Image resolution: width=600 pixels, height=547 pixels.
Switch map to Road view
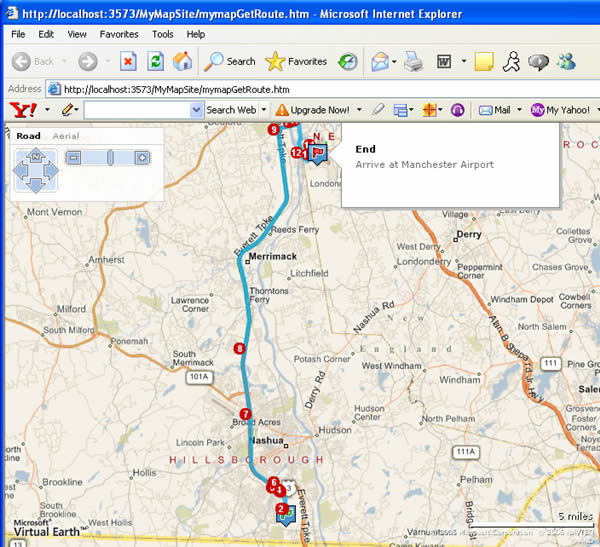(29, 136)
